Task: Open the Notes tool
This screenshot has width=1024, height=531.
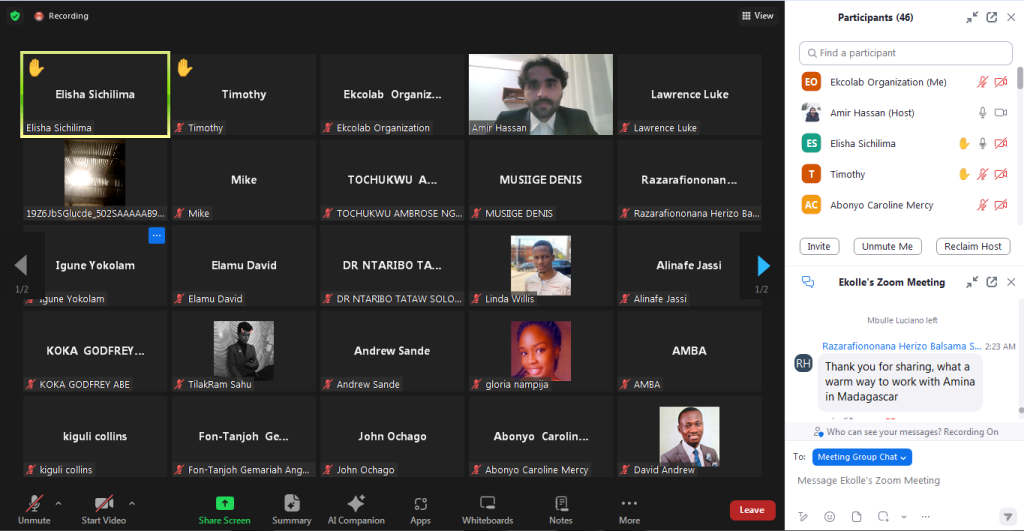Action: (561, 503)
